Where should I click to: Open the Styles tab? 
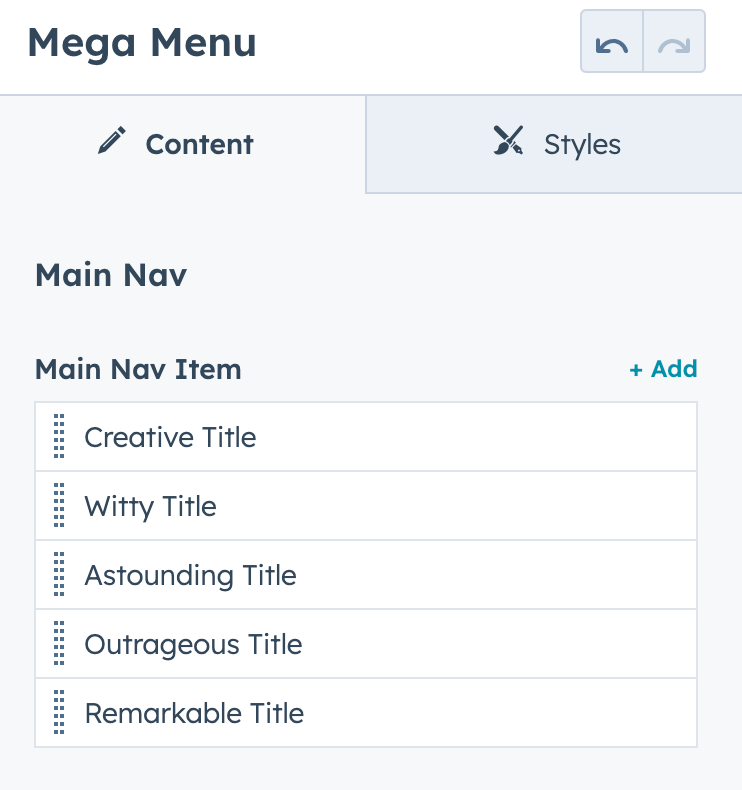pos(581,144)
